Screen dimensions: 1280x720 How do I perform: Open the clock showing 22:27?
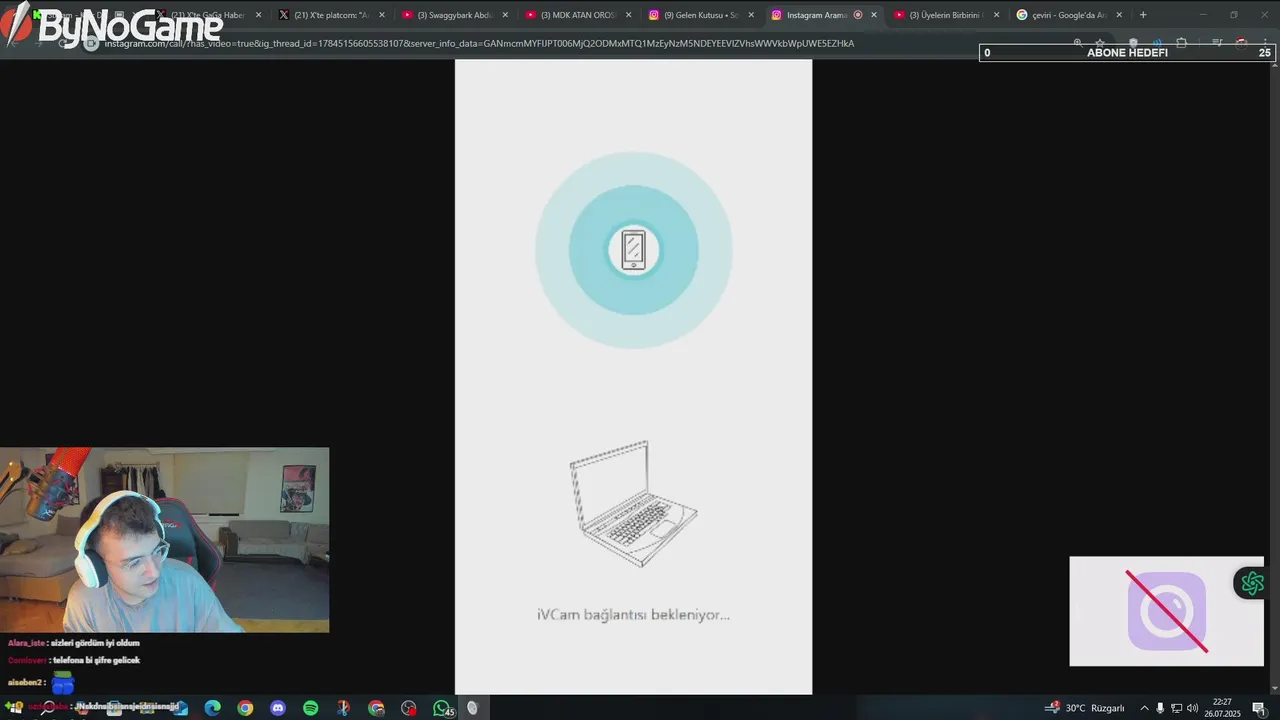pos(1222,707)
